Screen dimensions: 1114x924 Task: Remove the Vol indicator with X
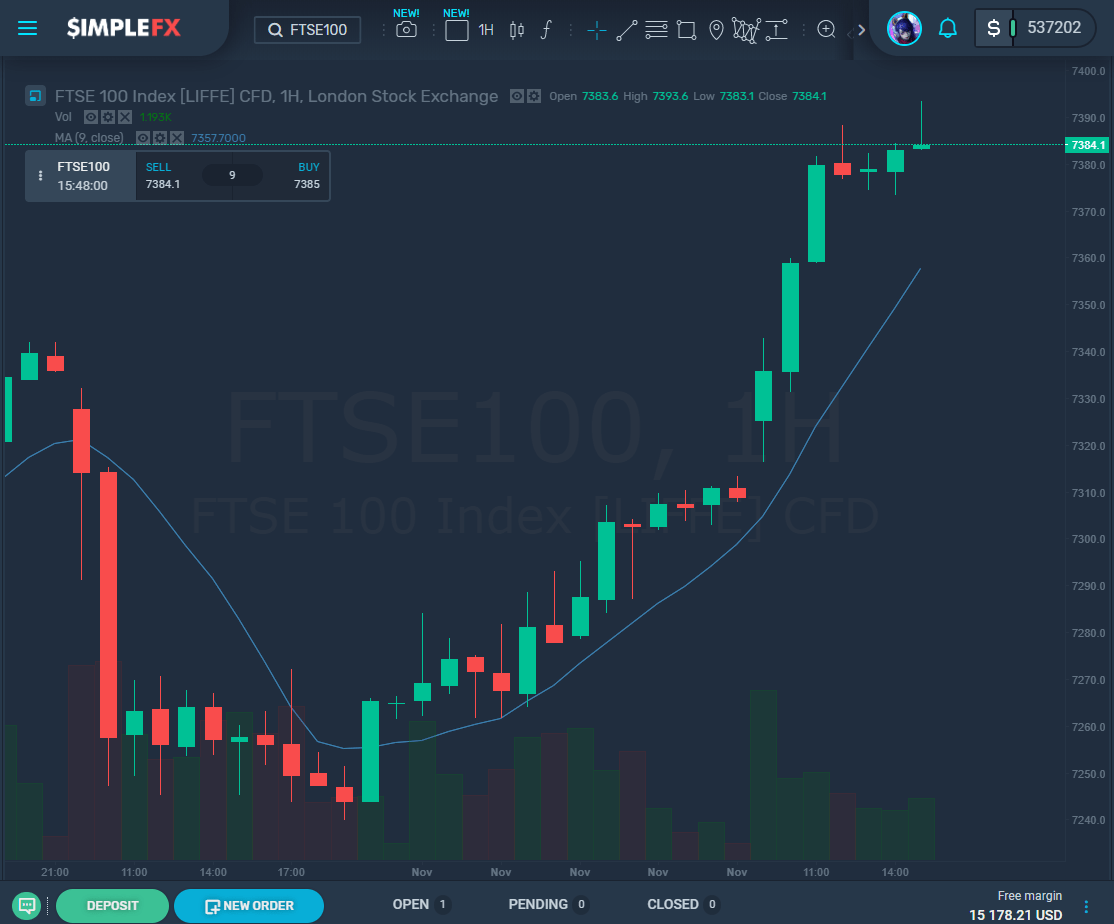click(125, 117)
